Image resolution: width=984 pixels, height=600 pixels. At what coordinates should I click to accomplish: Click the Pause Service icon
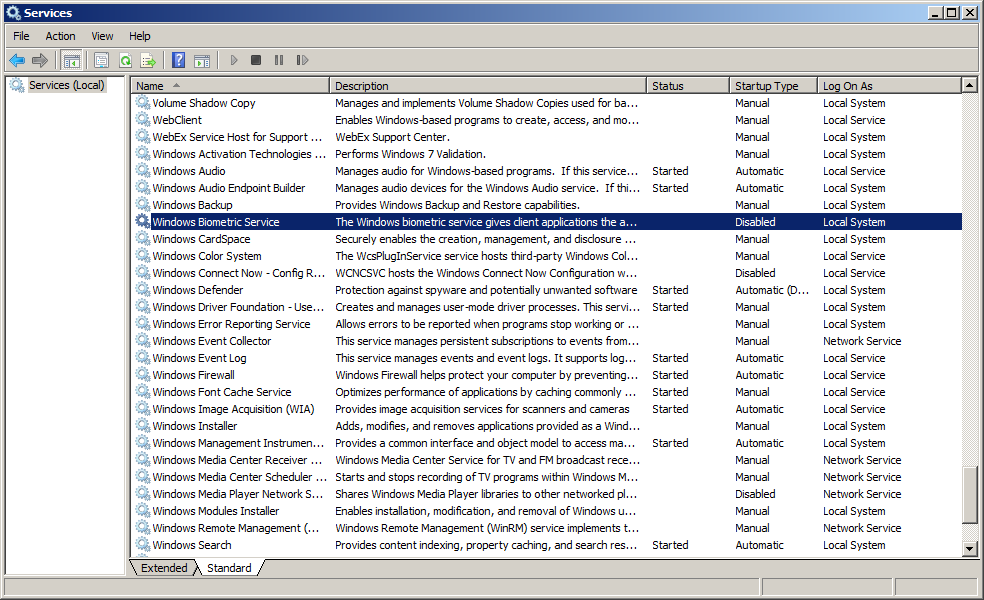coord(279,60)
